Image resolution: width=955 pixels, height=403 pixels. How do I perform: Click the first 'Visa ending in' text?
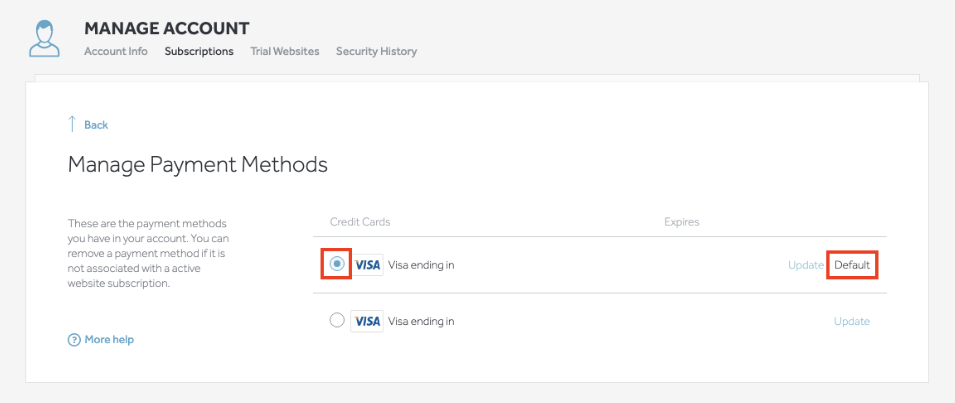coord(421,265)
